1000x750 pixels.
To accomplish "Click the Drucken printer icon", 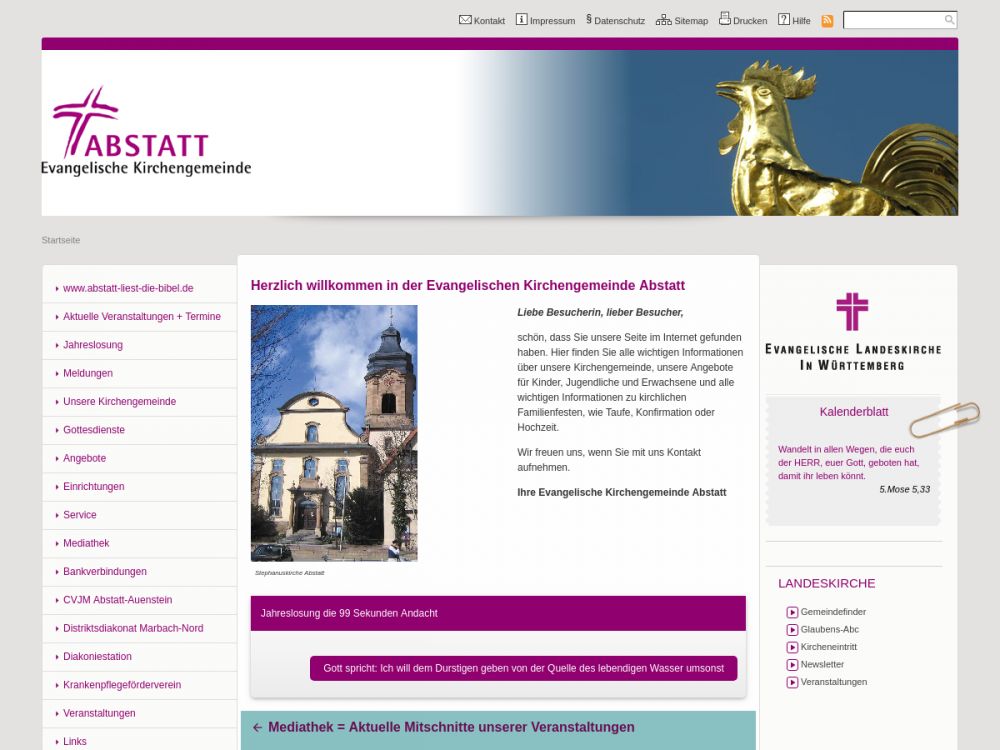I will (x=725, y=19).
